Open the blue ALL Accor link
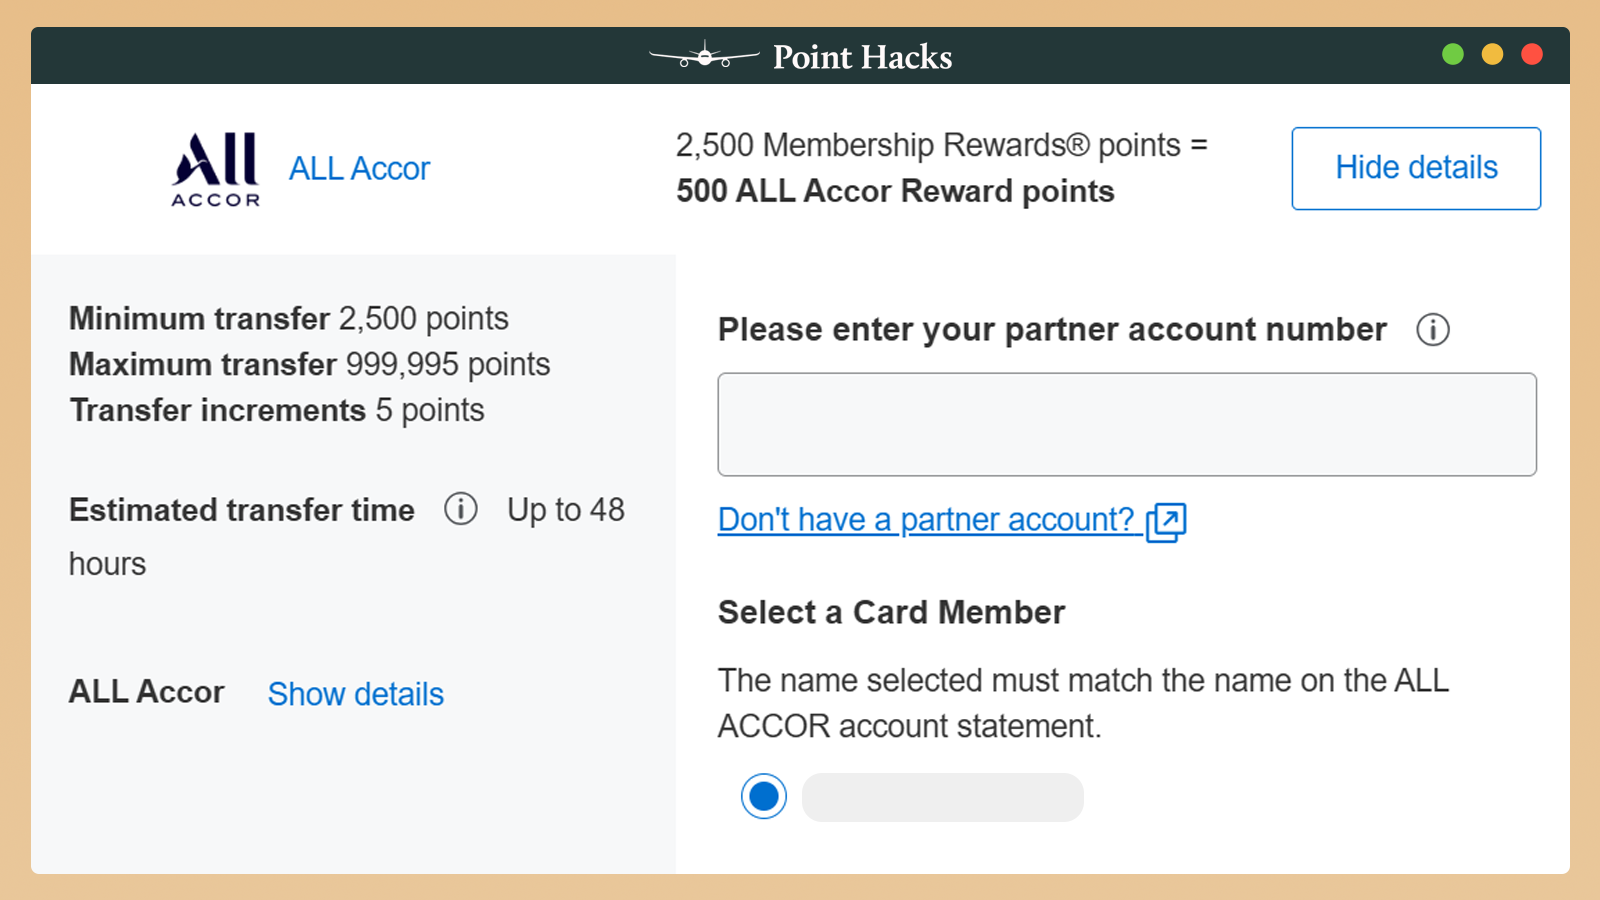The height and width of the screenshot is (900, 1600). click(359, 169)
